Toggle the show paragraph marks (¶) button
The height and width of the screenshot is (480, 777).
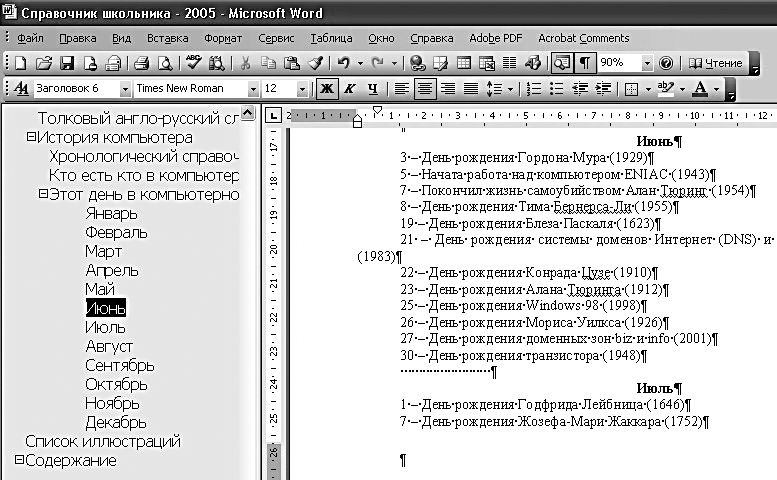pyautogui.click(x=584, y=63)
